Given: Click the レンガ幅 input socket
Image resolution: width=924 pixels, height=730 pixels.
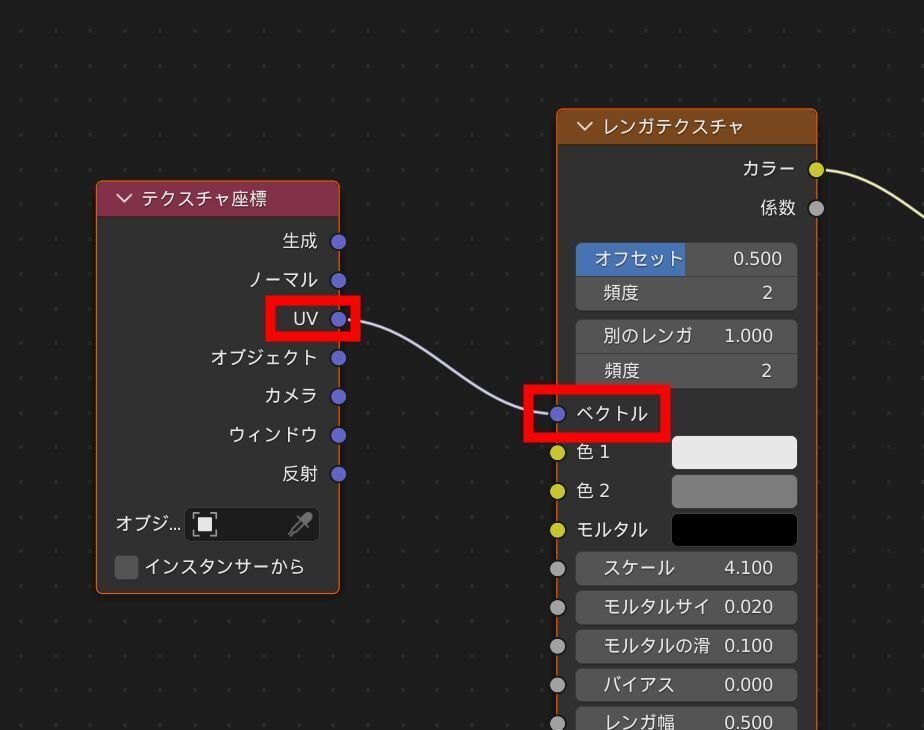Looking at the screenshot, I should click(557, 723).
